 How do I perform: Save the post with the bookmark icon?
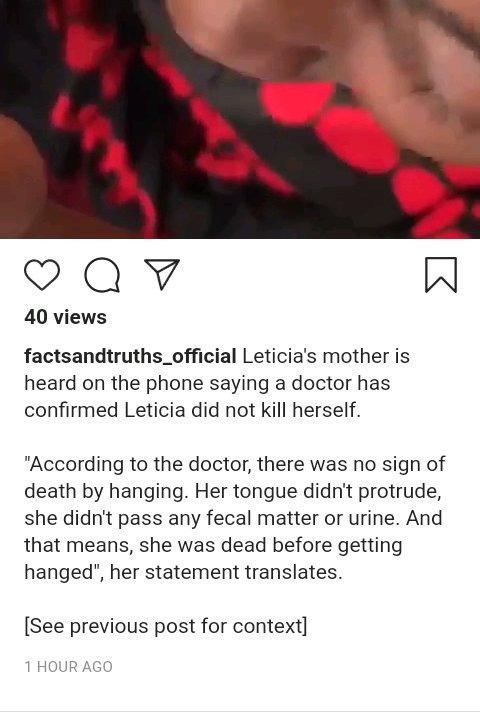point(441,274)
